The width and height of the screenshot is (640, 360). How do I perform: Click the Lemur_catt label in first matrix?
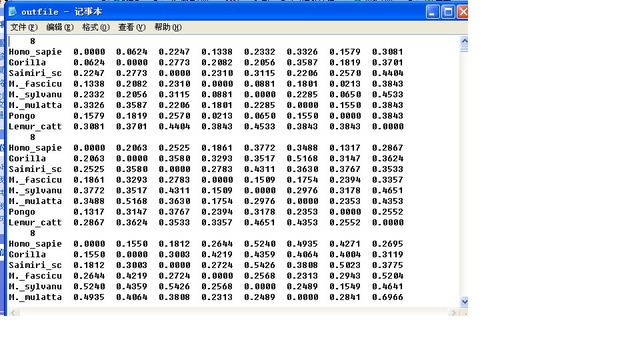pos(35,127)
